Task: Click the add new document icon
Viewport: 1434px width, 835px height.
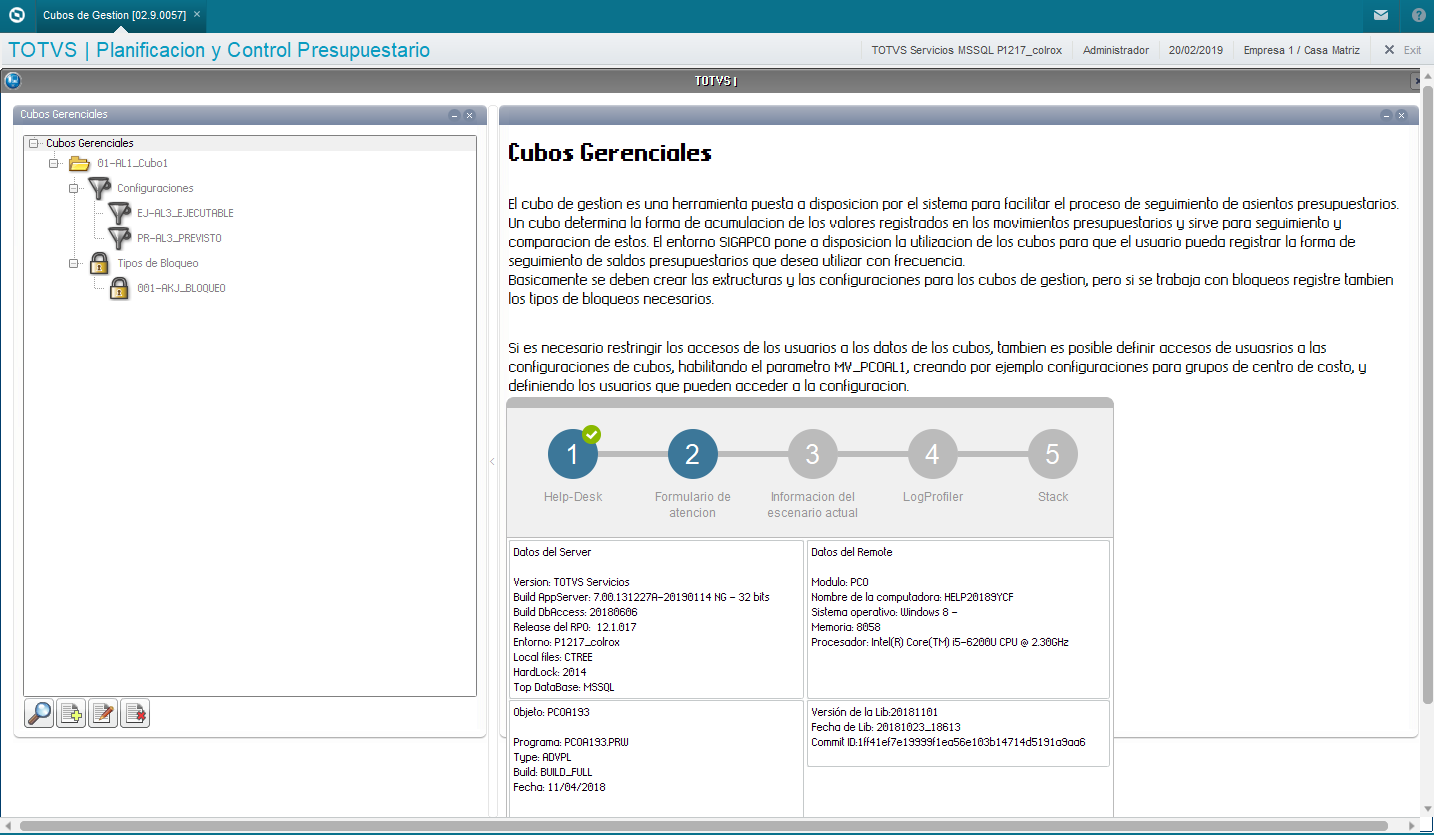Action: click(71, 714)
